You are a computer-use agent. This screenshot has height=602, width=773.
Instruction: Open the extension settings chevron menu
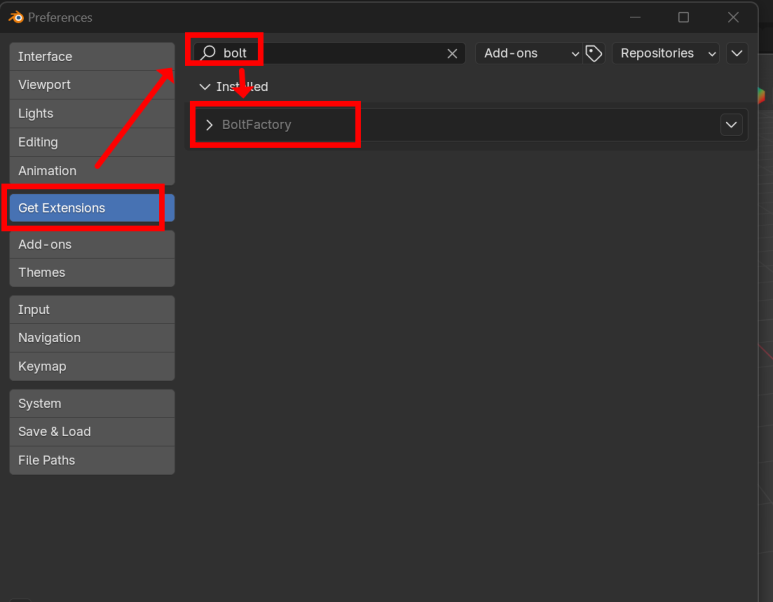coord(737,53)
